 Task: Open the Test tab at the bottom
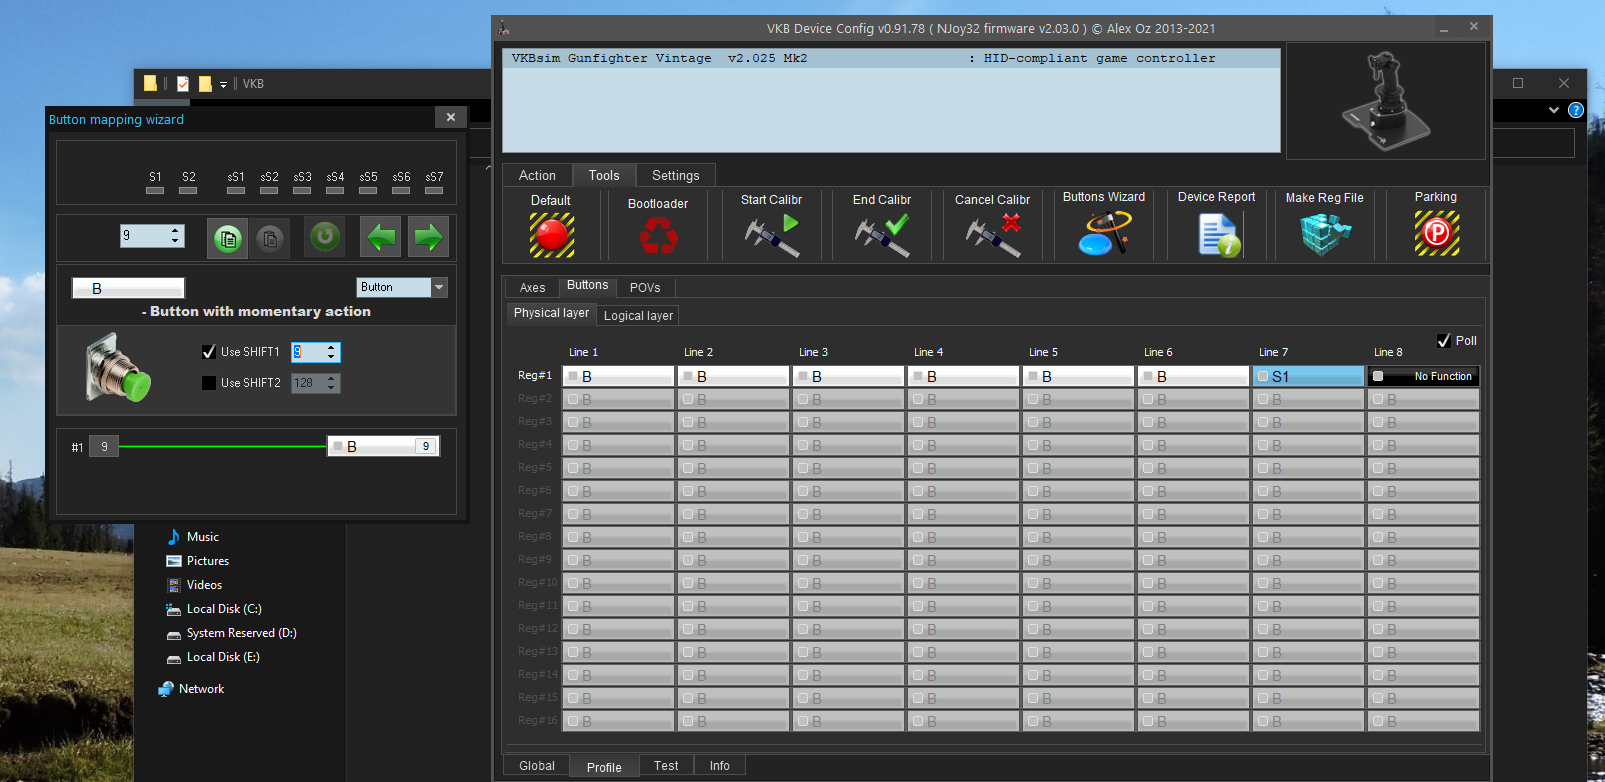[666, 766]
